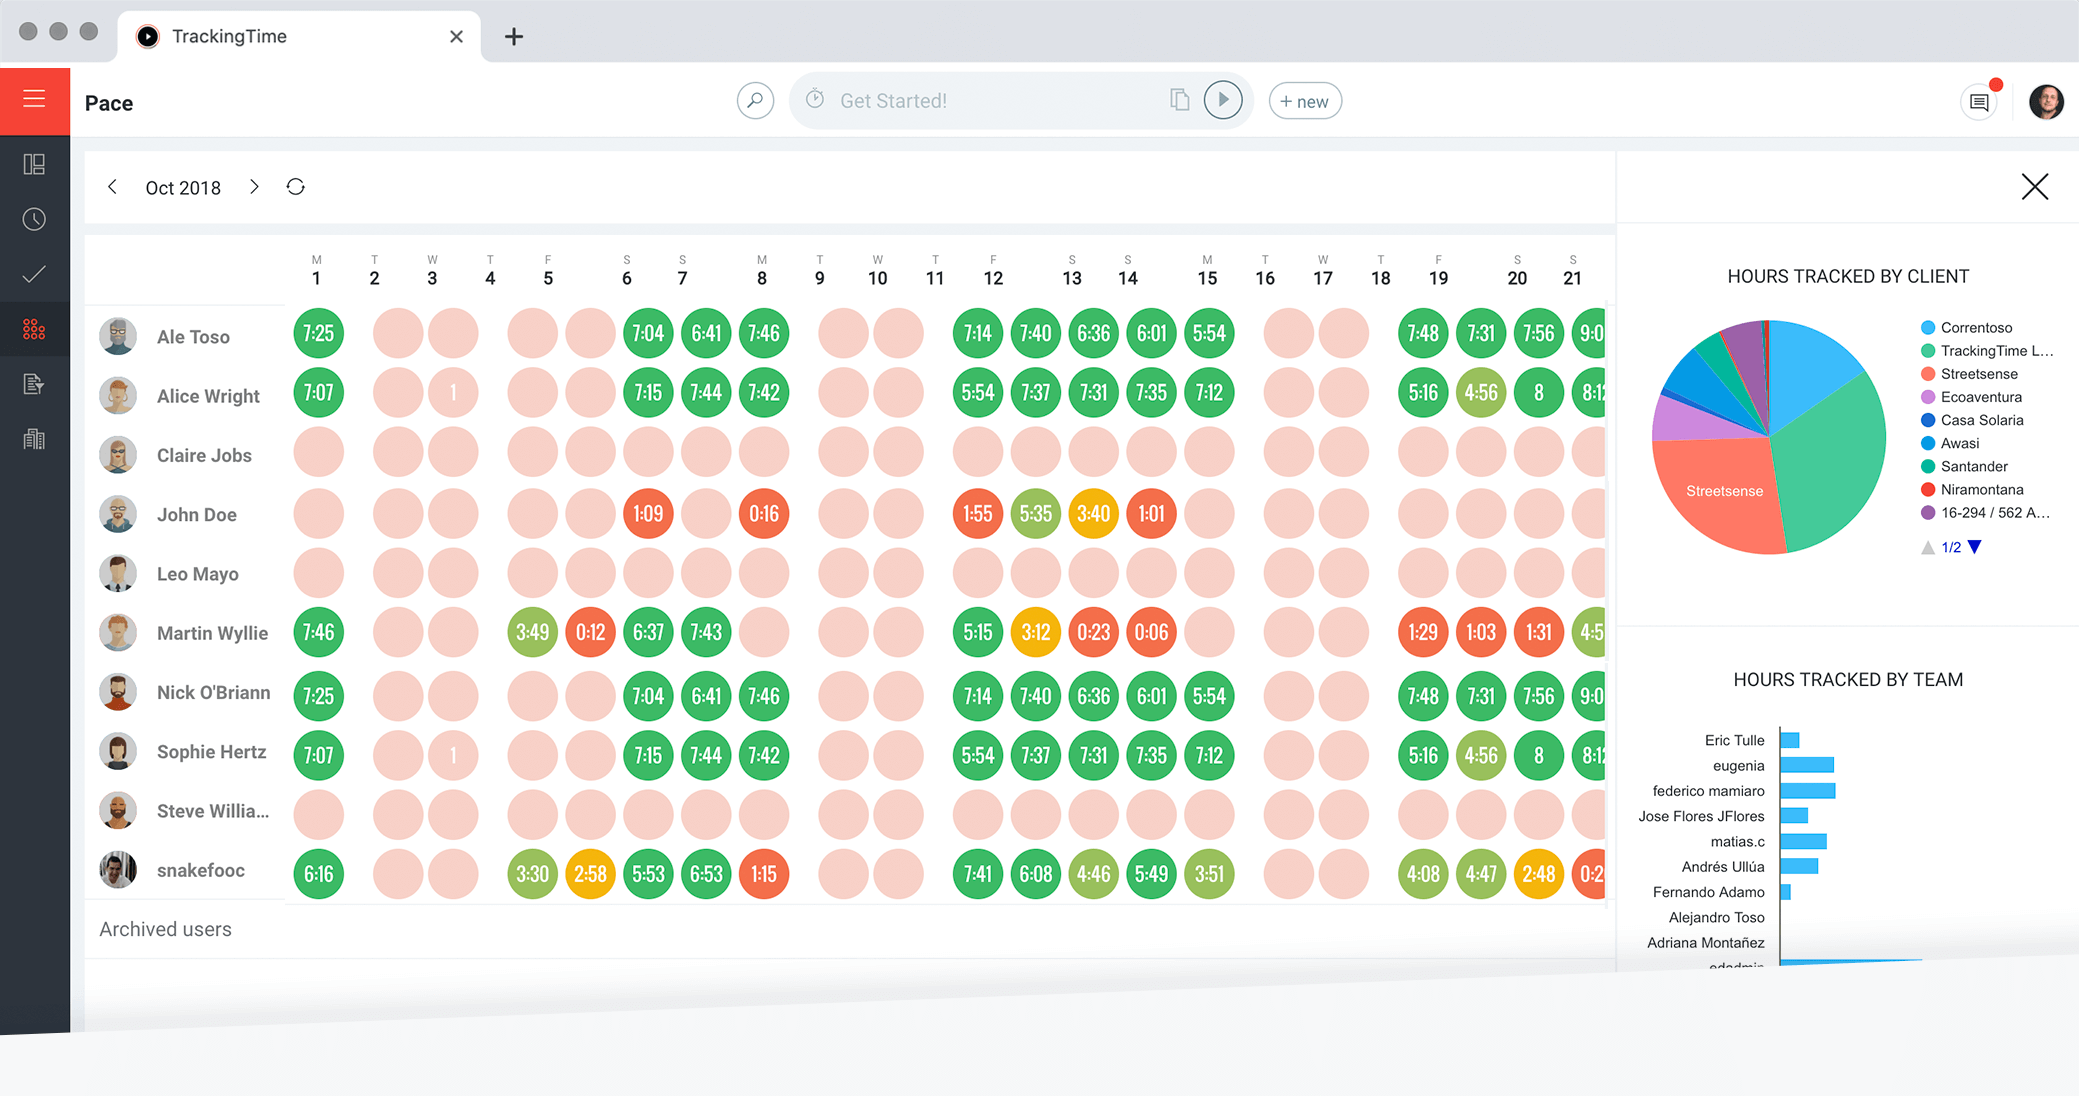Open the checkmark tasks sidebar icon

34,274
